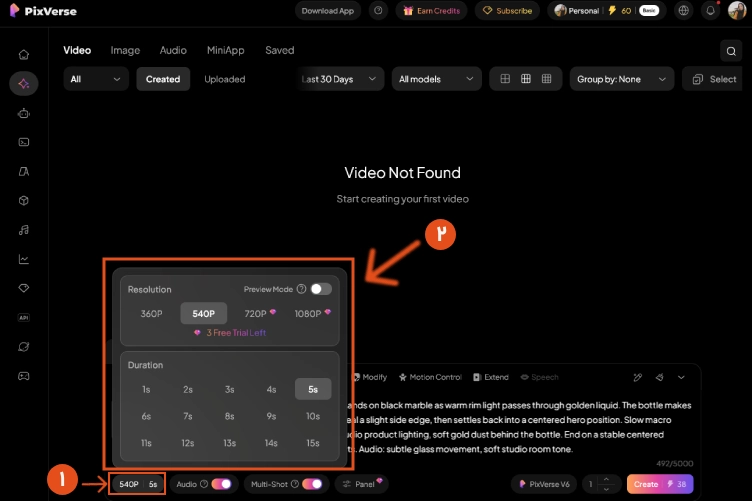
Task: Open the globe language icon
Action: (x=683, y=11)
